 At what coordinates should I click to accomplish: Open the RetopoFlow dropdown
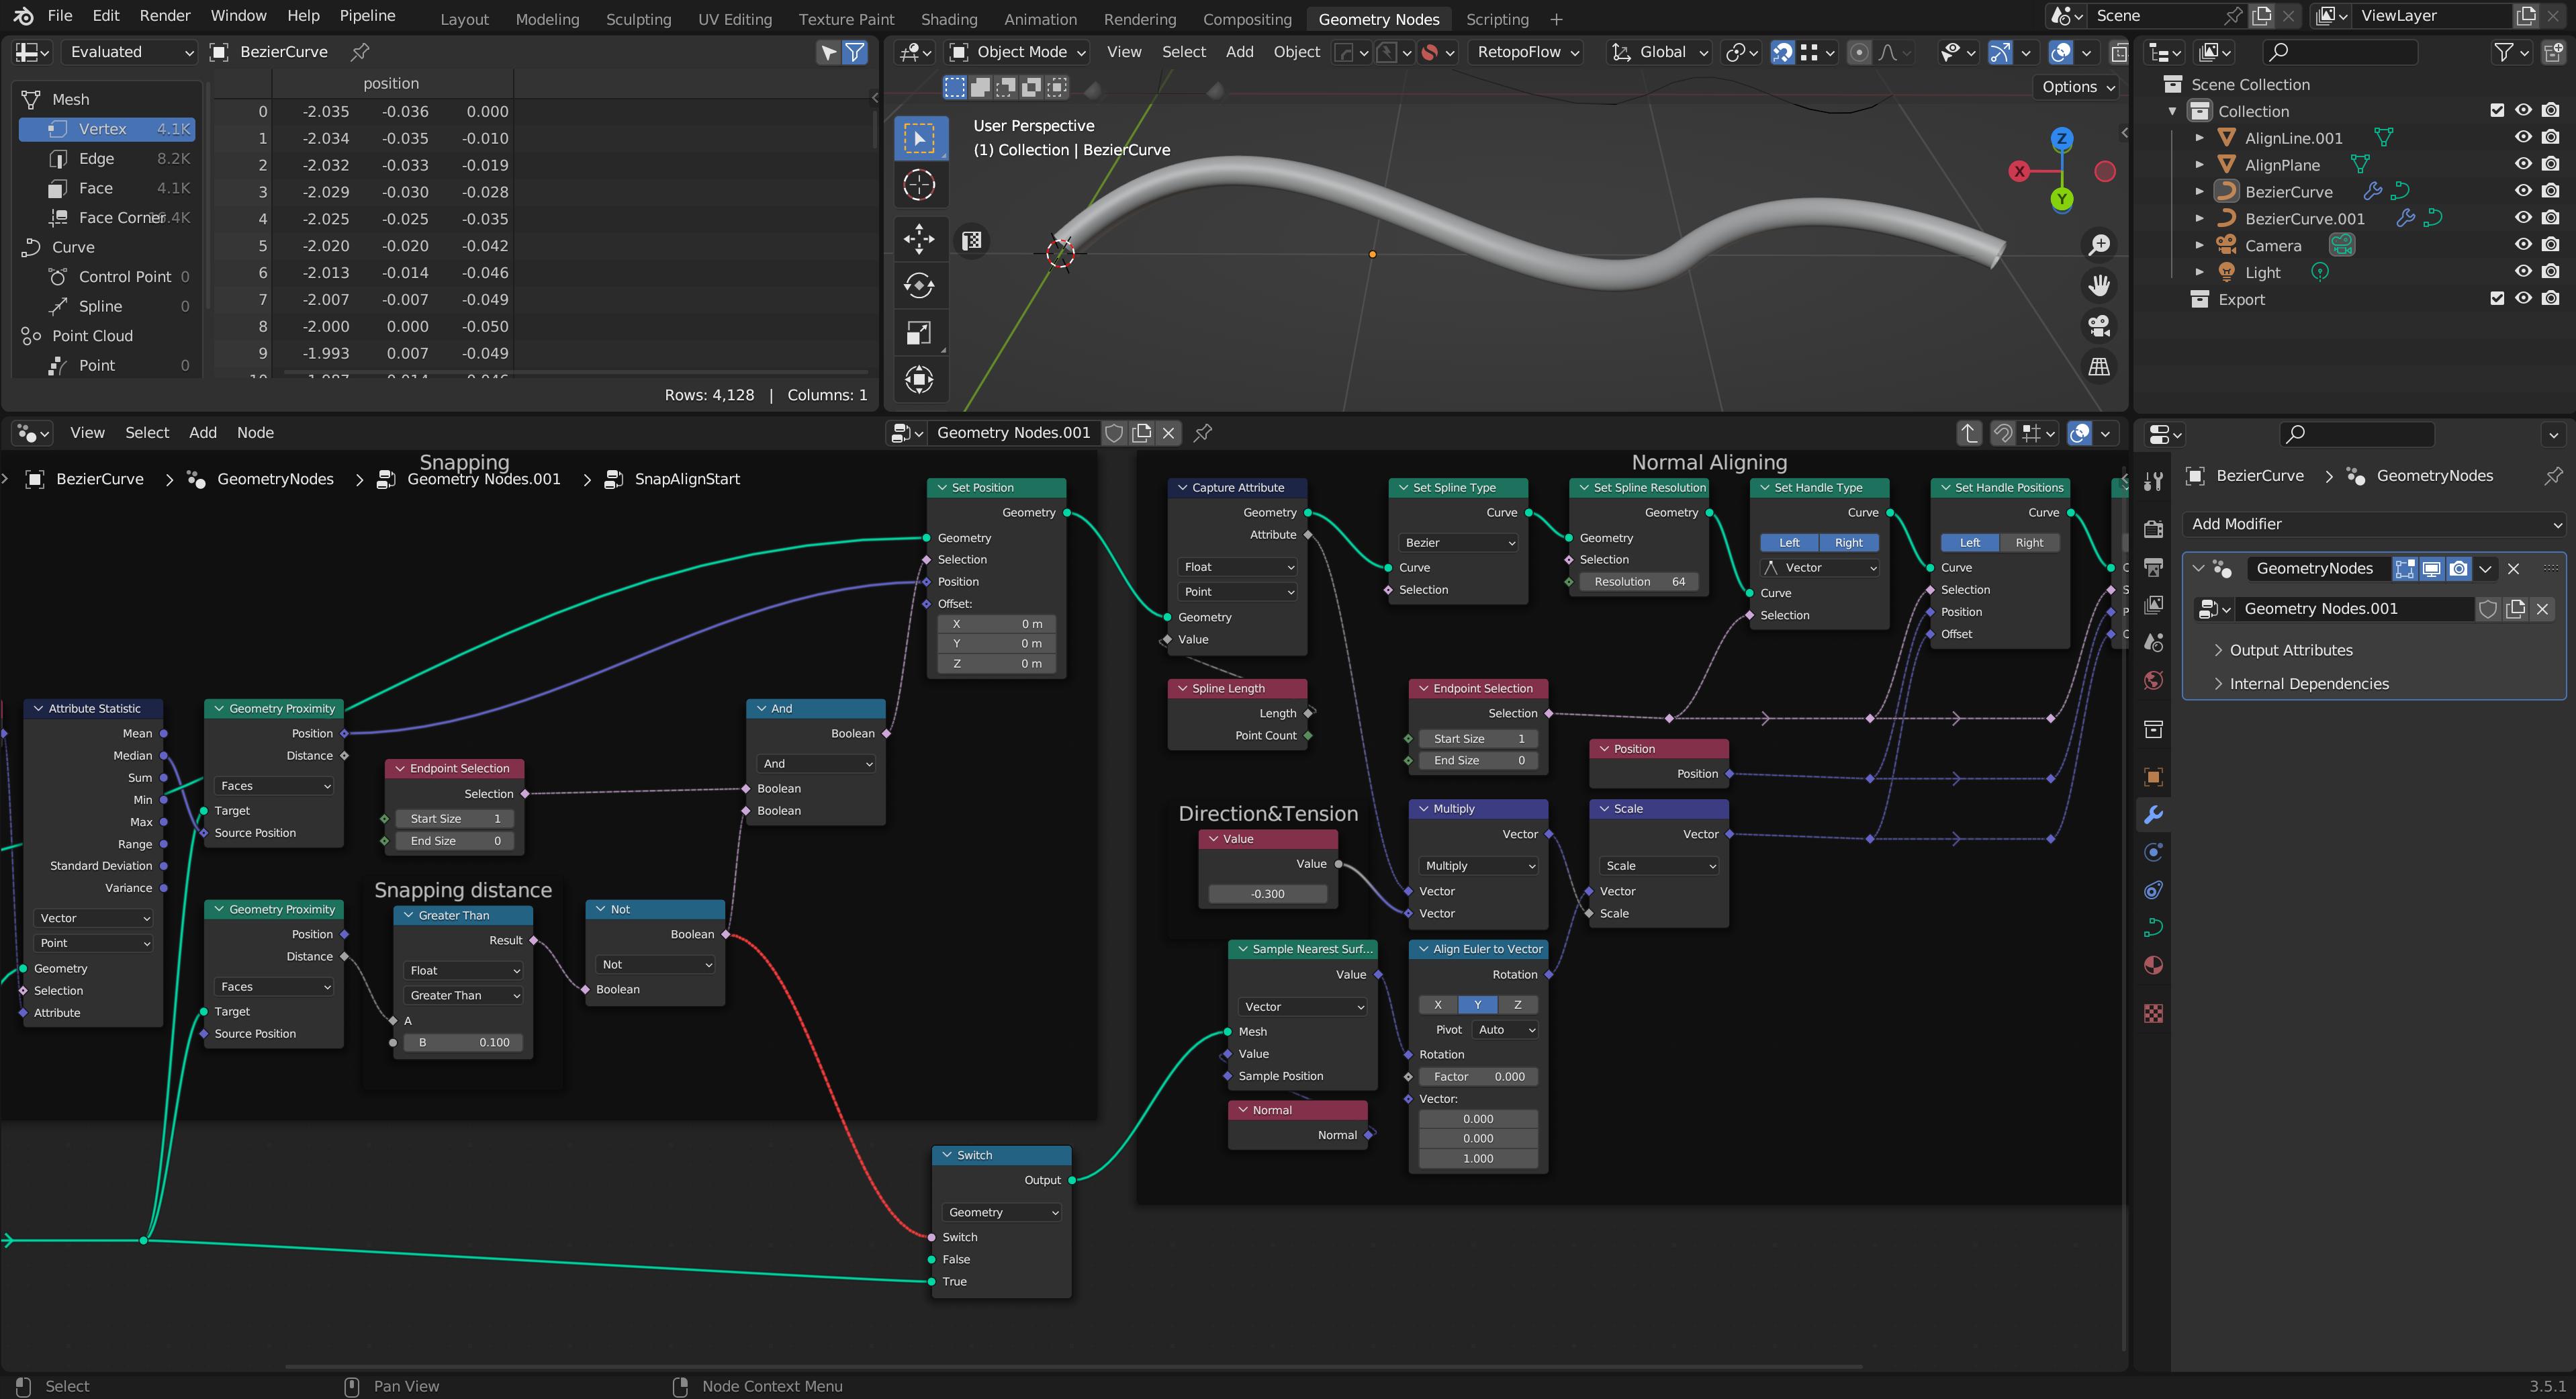[1528, 52]
